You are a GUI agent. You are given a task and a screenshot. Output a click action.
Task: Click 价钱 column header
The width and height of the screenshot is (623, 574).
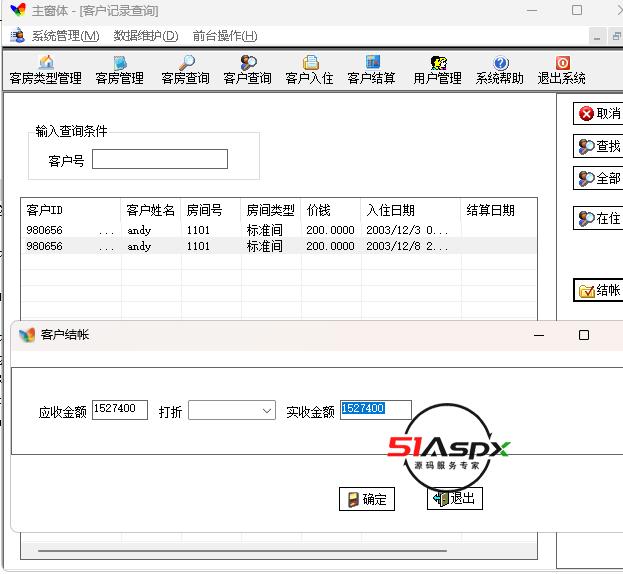coord(331,210)
